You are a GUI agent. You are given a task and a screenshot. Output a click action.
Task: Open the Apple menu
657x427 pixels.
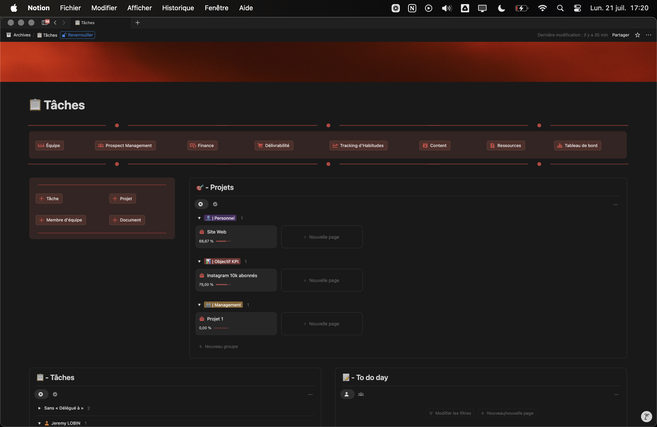coord(14,8)
